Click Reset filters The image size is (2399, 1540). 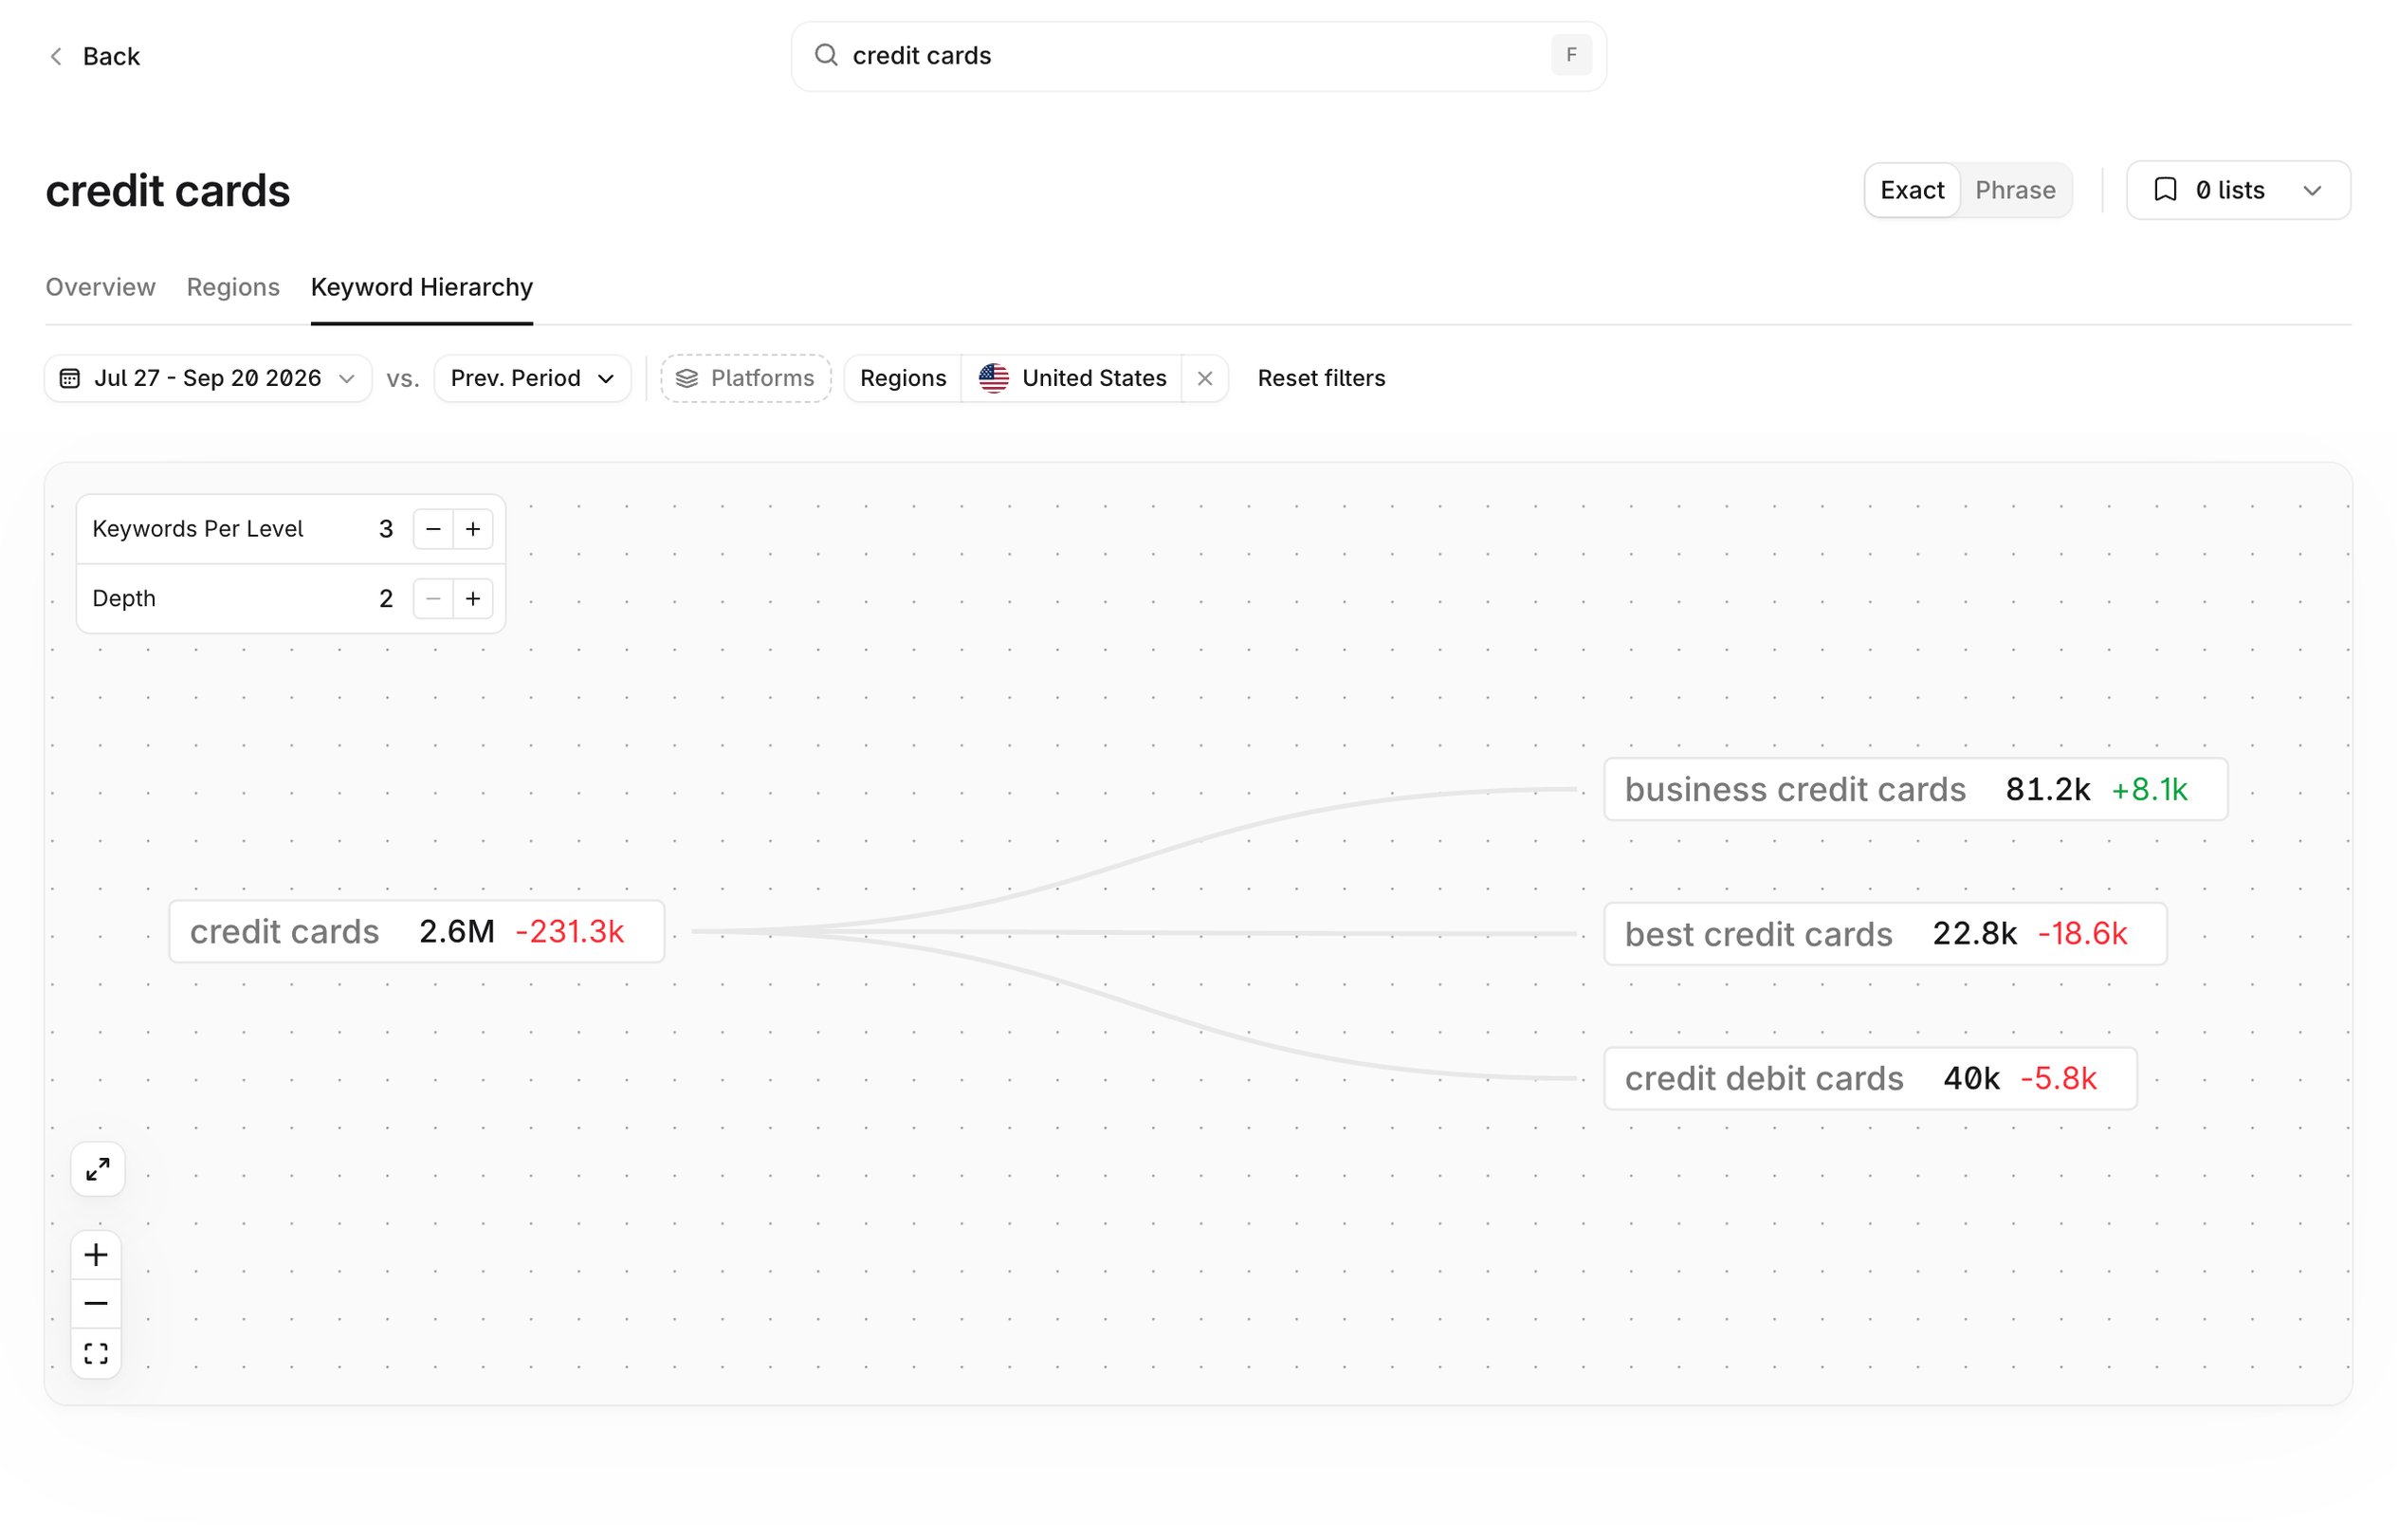tap(1321, 378)
